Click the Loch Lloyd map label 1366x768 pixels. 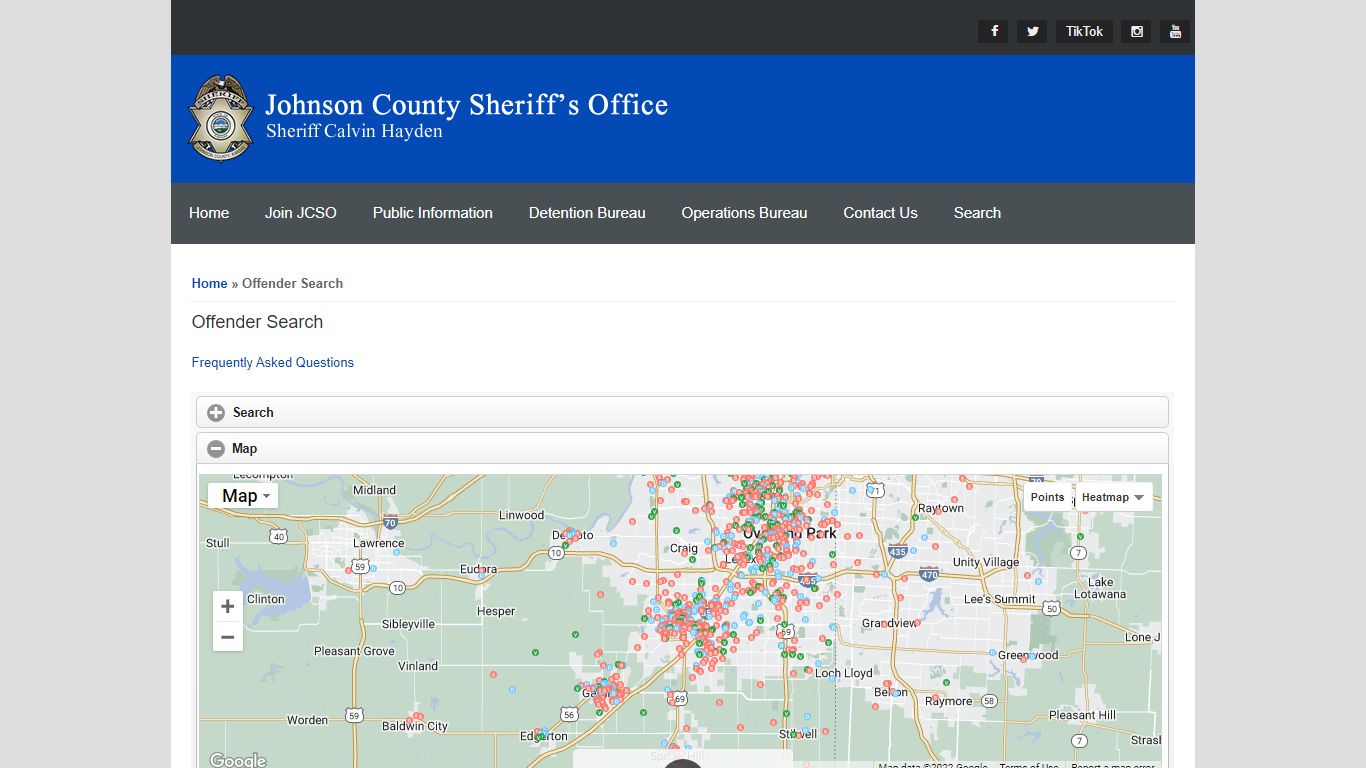pyautogui.click(x=844, y=673)
